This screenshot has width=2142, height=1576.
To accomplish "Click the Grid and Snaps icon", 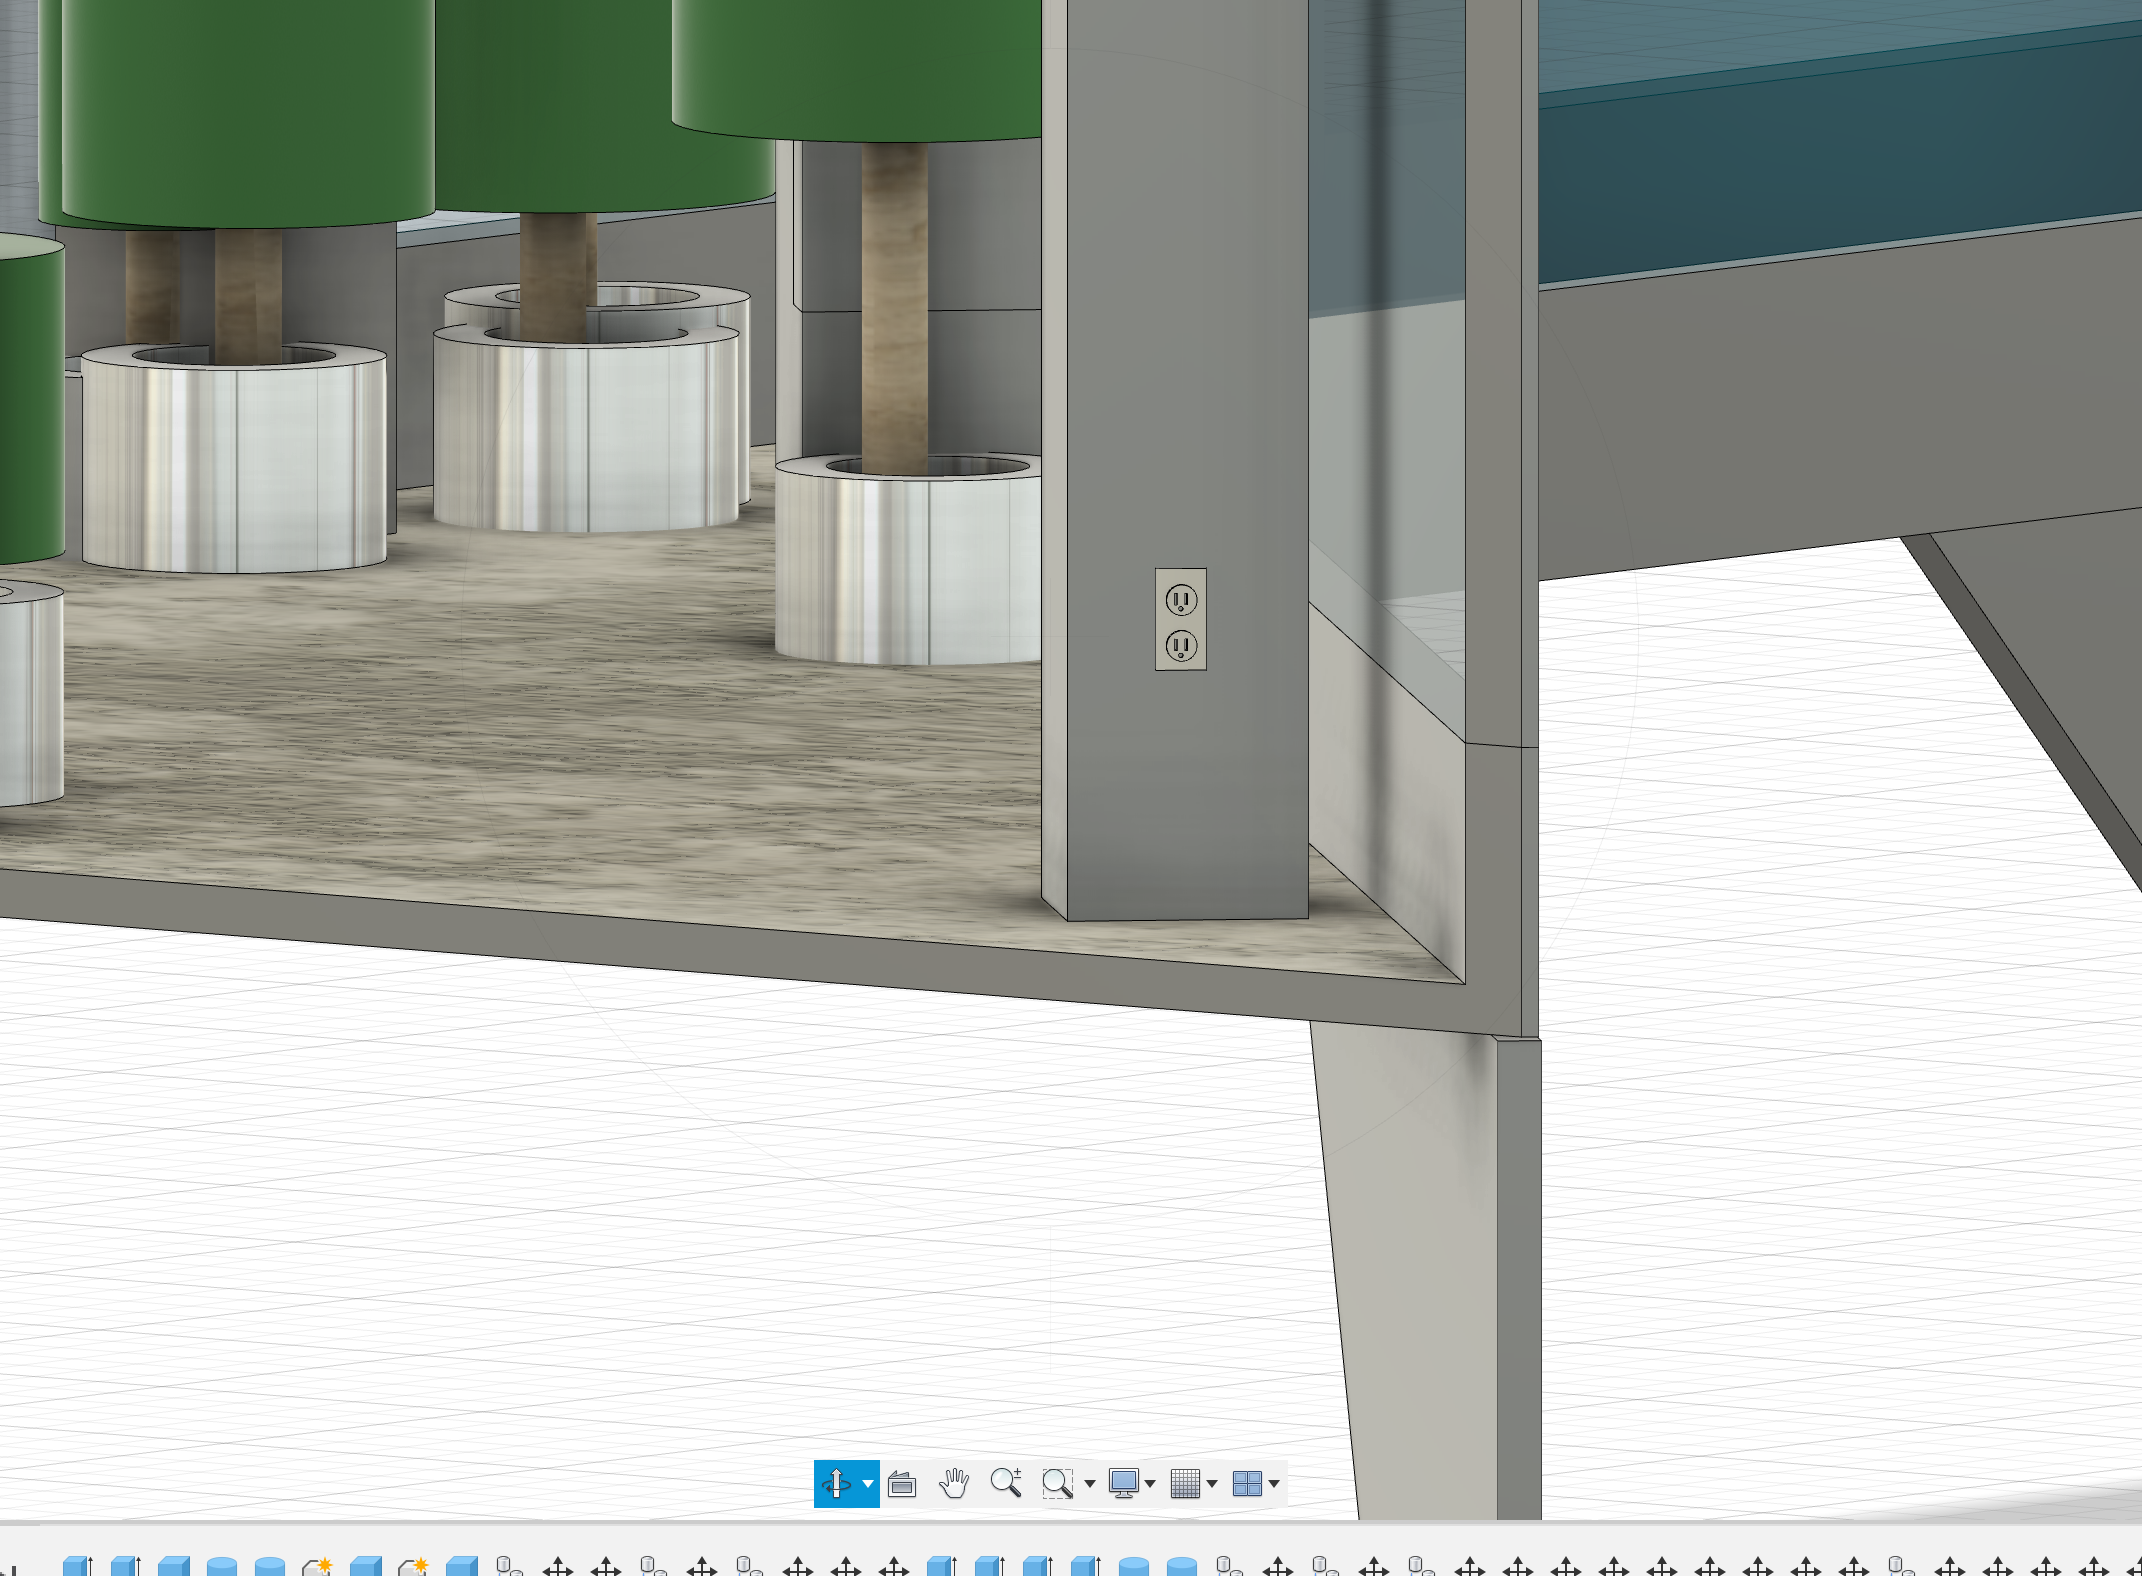I will pos(1185,1484).
